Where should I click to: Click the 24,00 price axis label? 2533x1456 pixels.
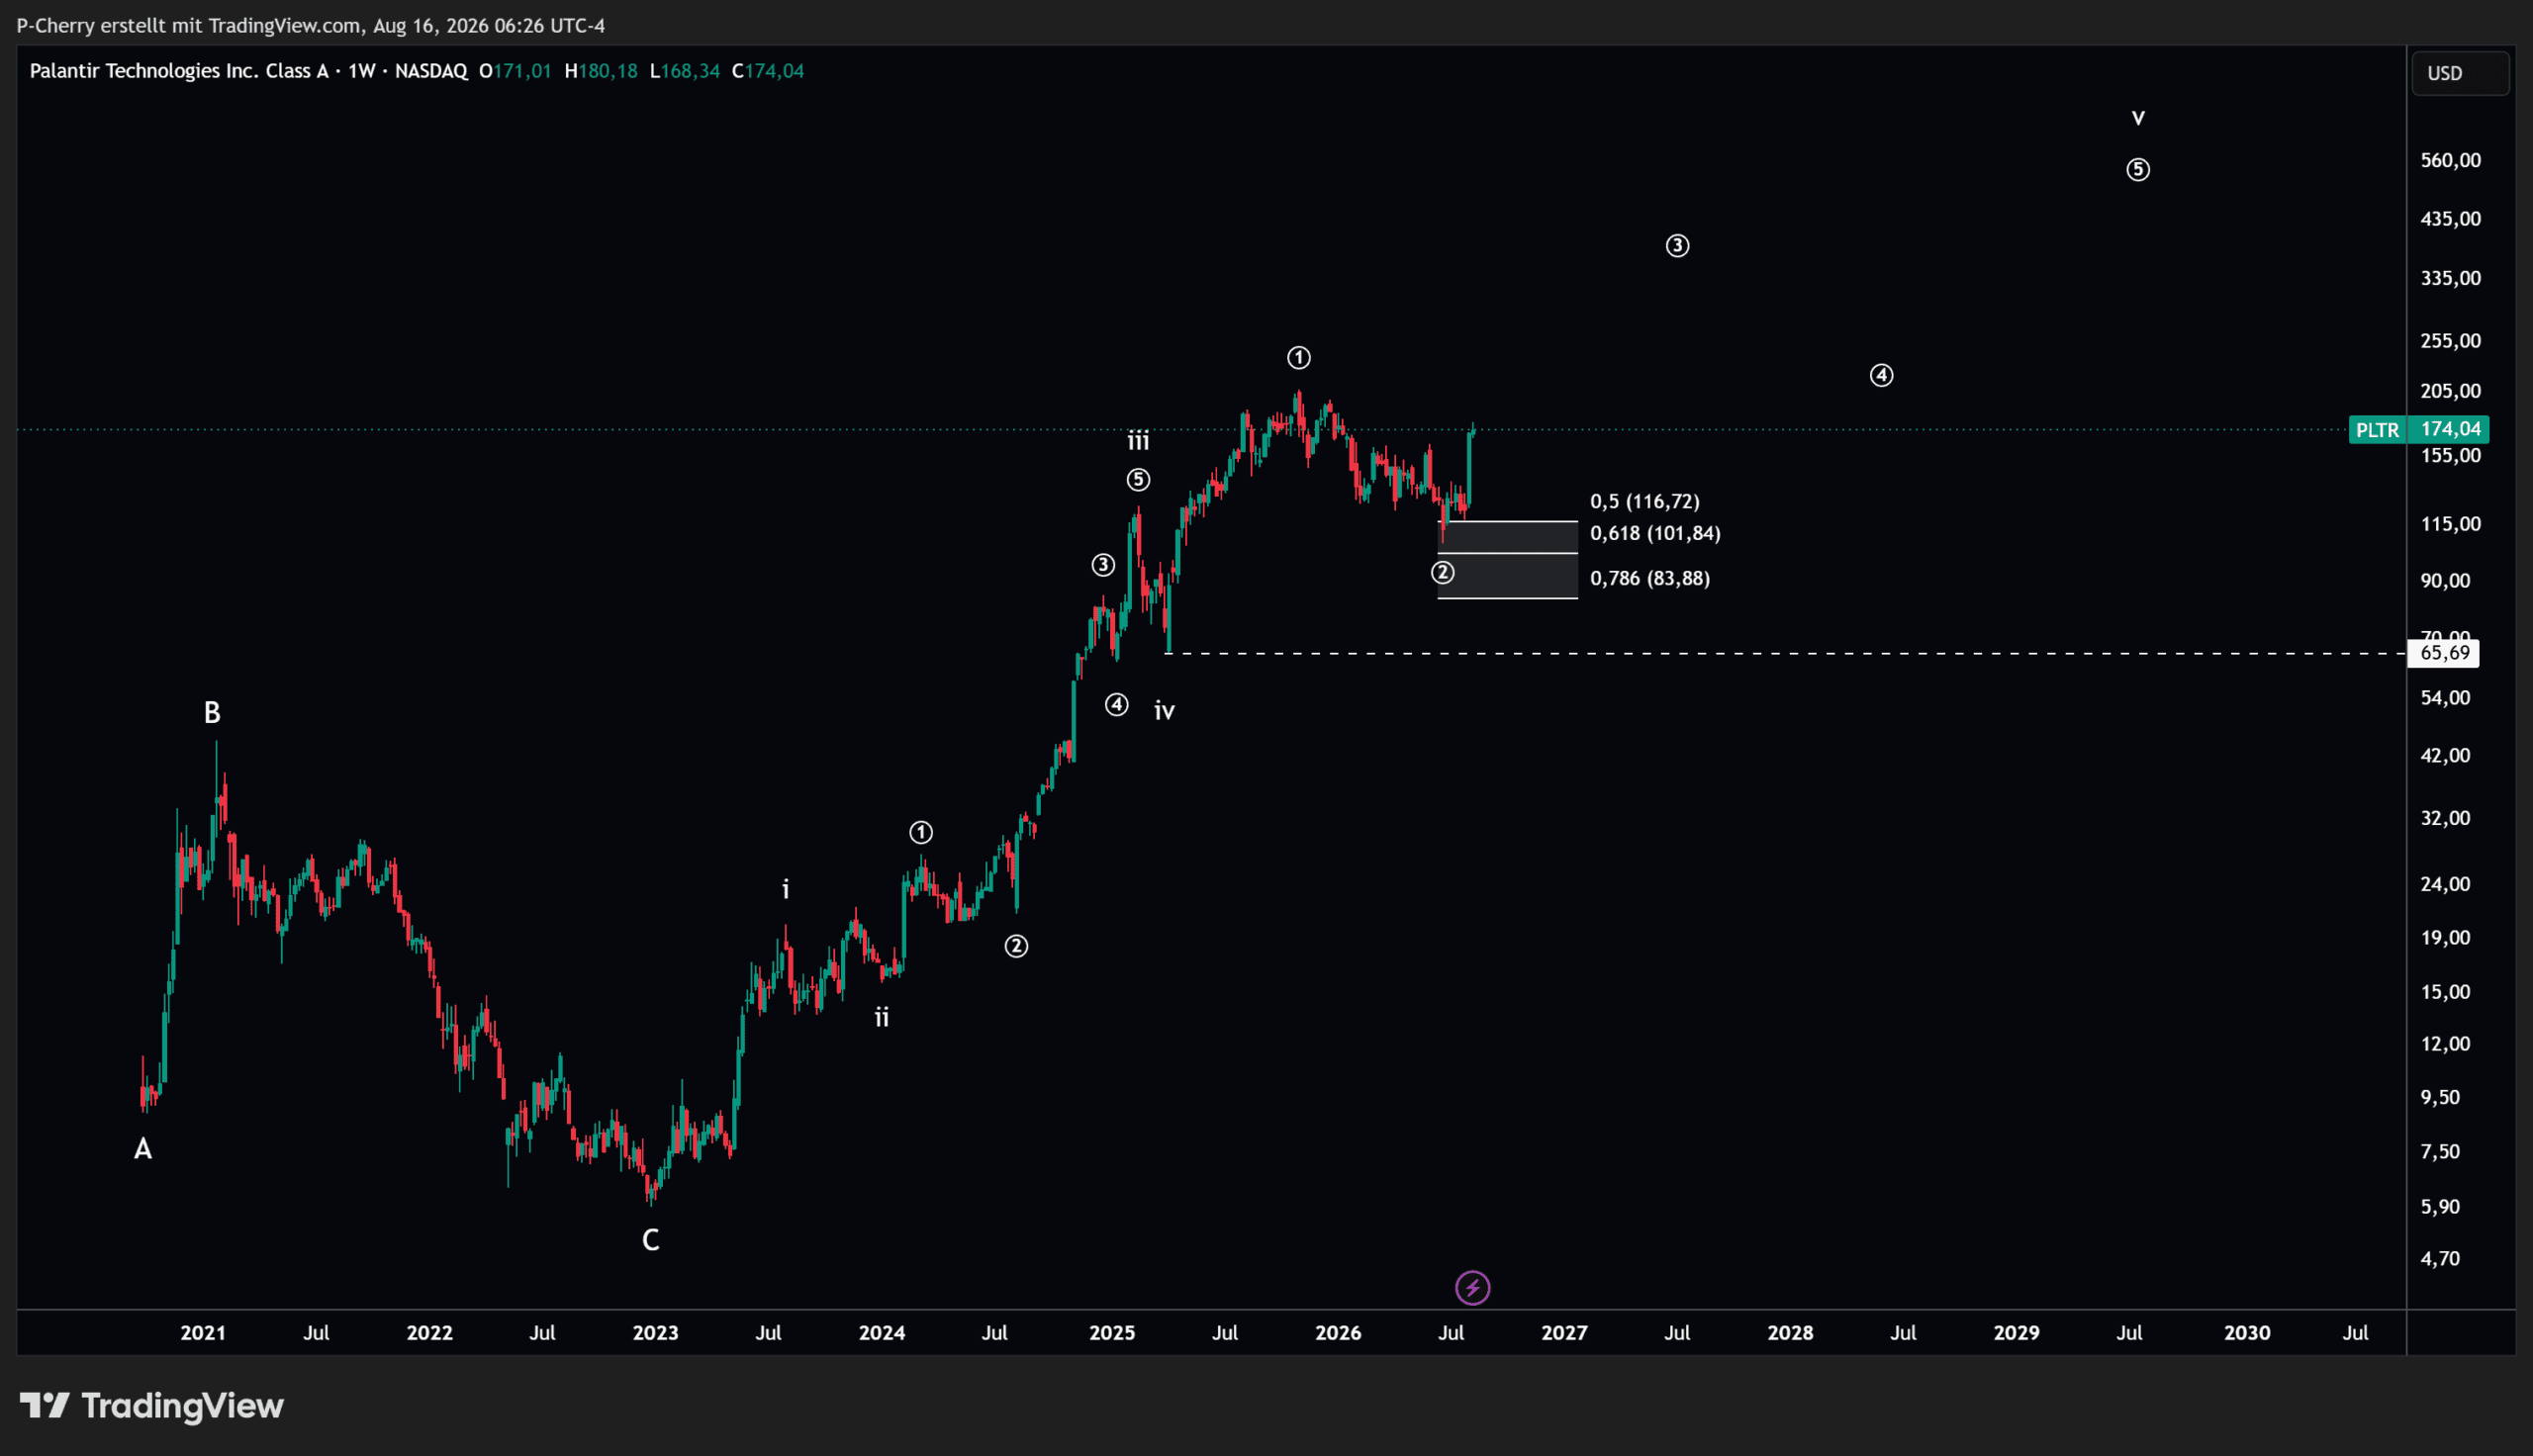coord(2445,884)
